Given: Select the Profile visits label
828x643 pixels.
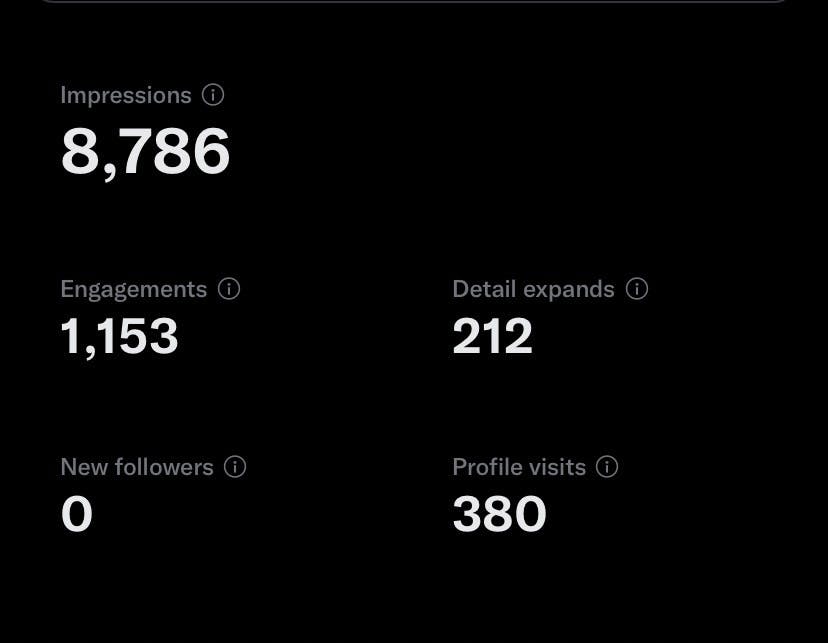Looking at the screenshot, I should point(519,467).
